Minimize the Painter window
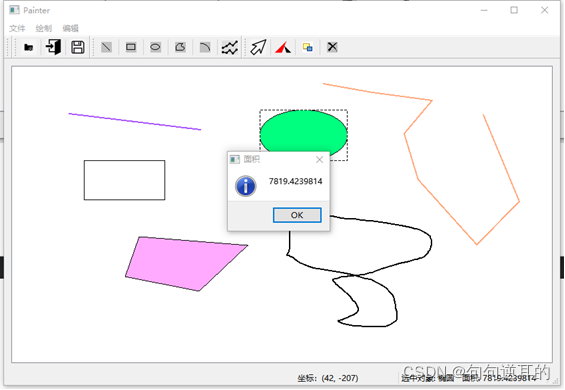 (x=484, y=10)
